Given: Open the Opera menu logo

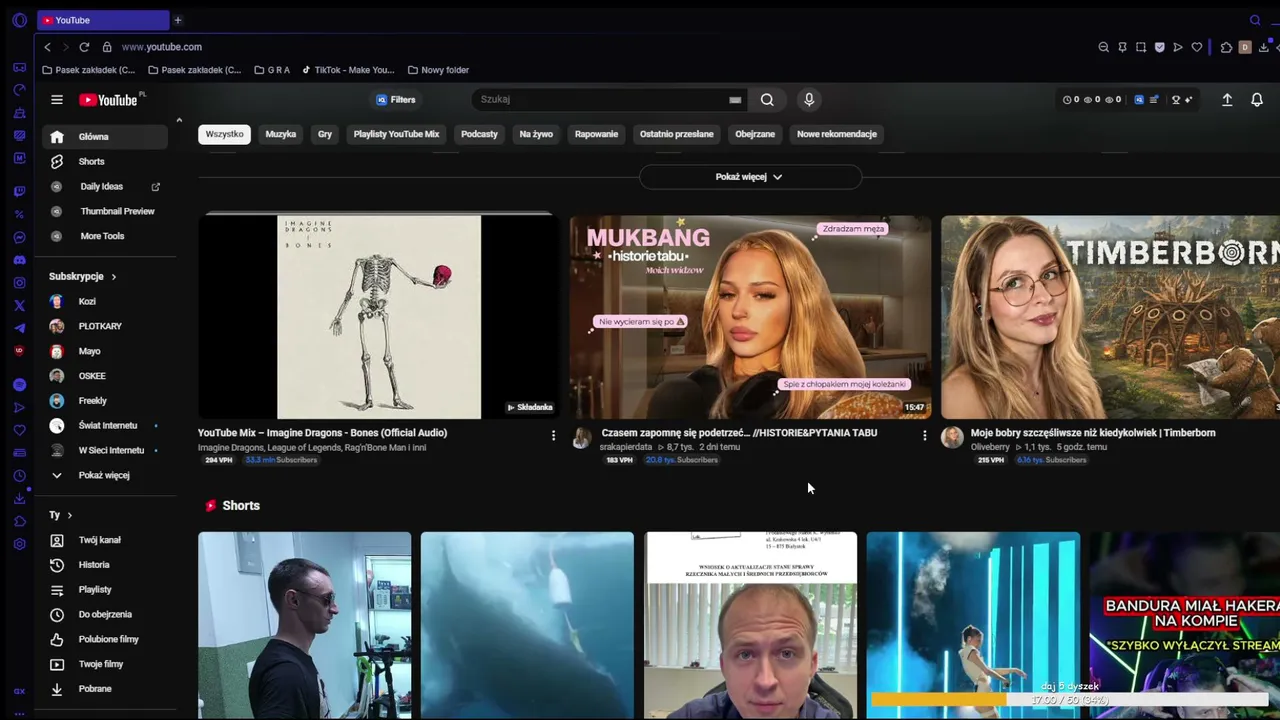Looking at the screenshot, I should 19,20.
